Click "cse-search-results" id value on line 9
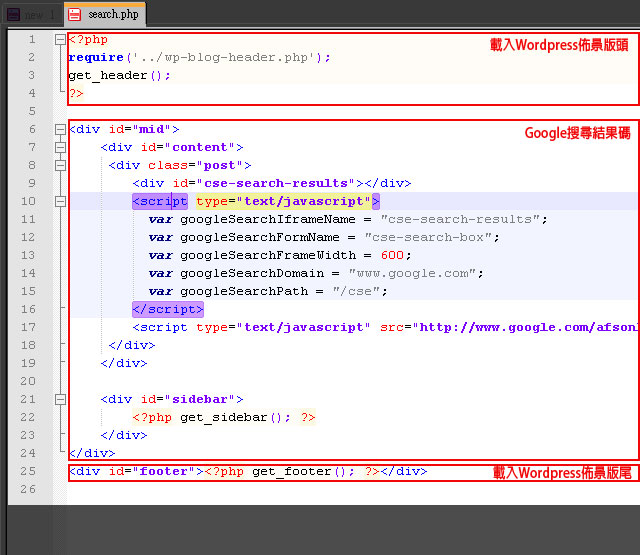Viewport: 640px width, 555px height. pos(276,183)
